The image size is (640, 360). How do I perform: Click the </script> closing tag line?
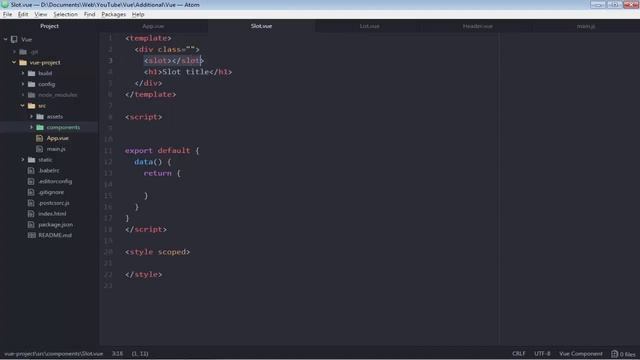click(x=146, y=230)
